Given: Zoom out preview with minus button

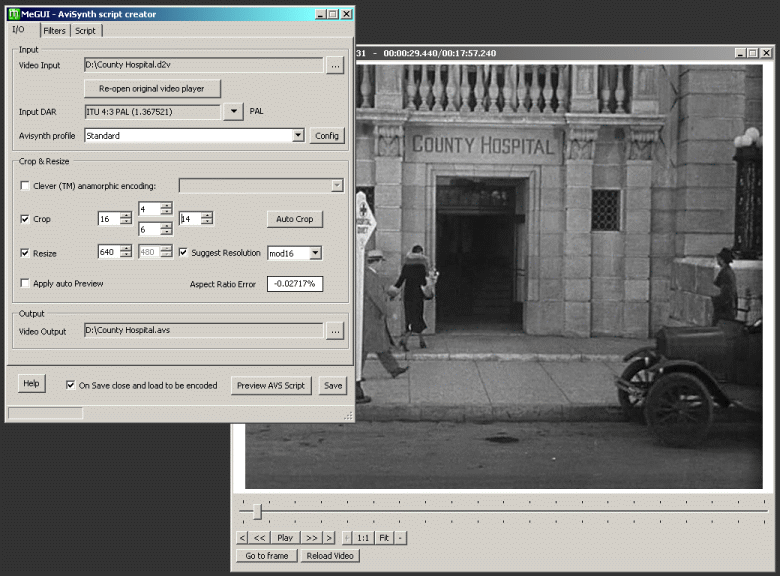Looking at the screenshot, I should [x=400, y=538].
